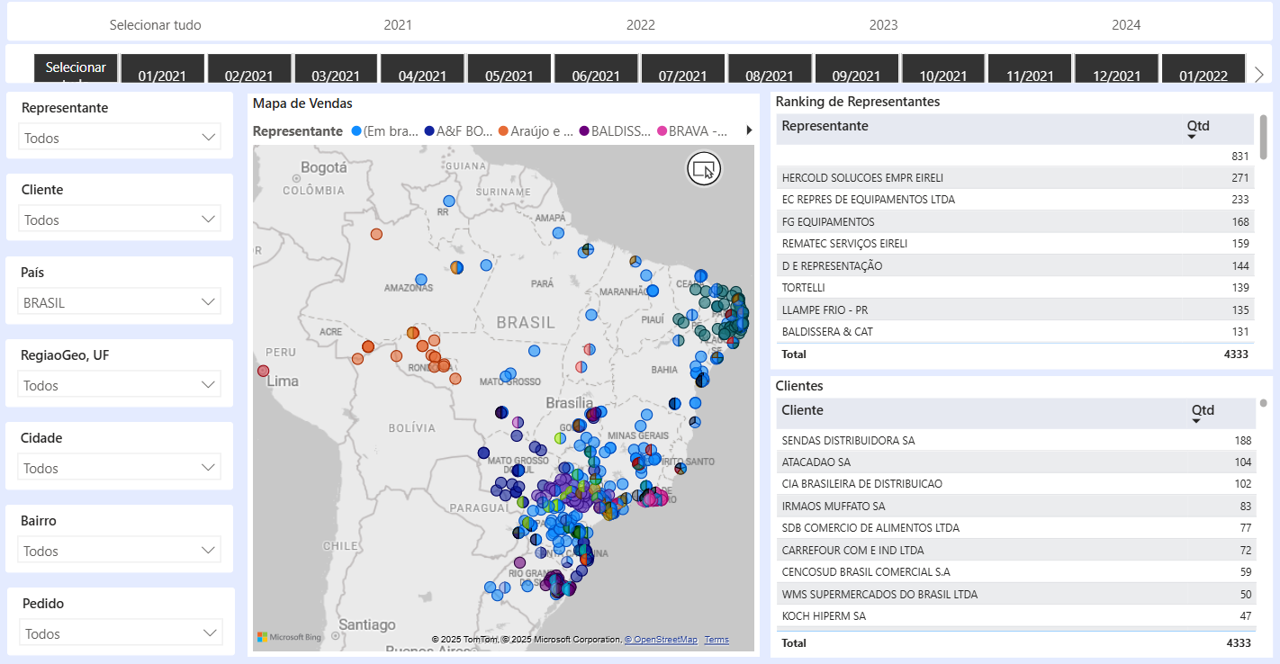Open the OpenStreetMap attribution link
The width and height of the screenshot is (1280, 664).
coord(661,639)
